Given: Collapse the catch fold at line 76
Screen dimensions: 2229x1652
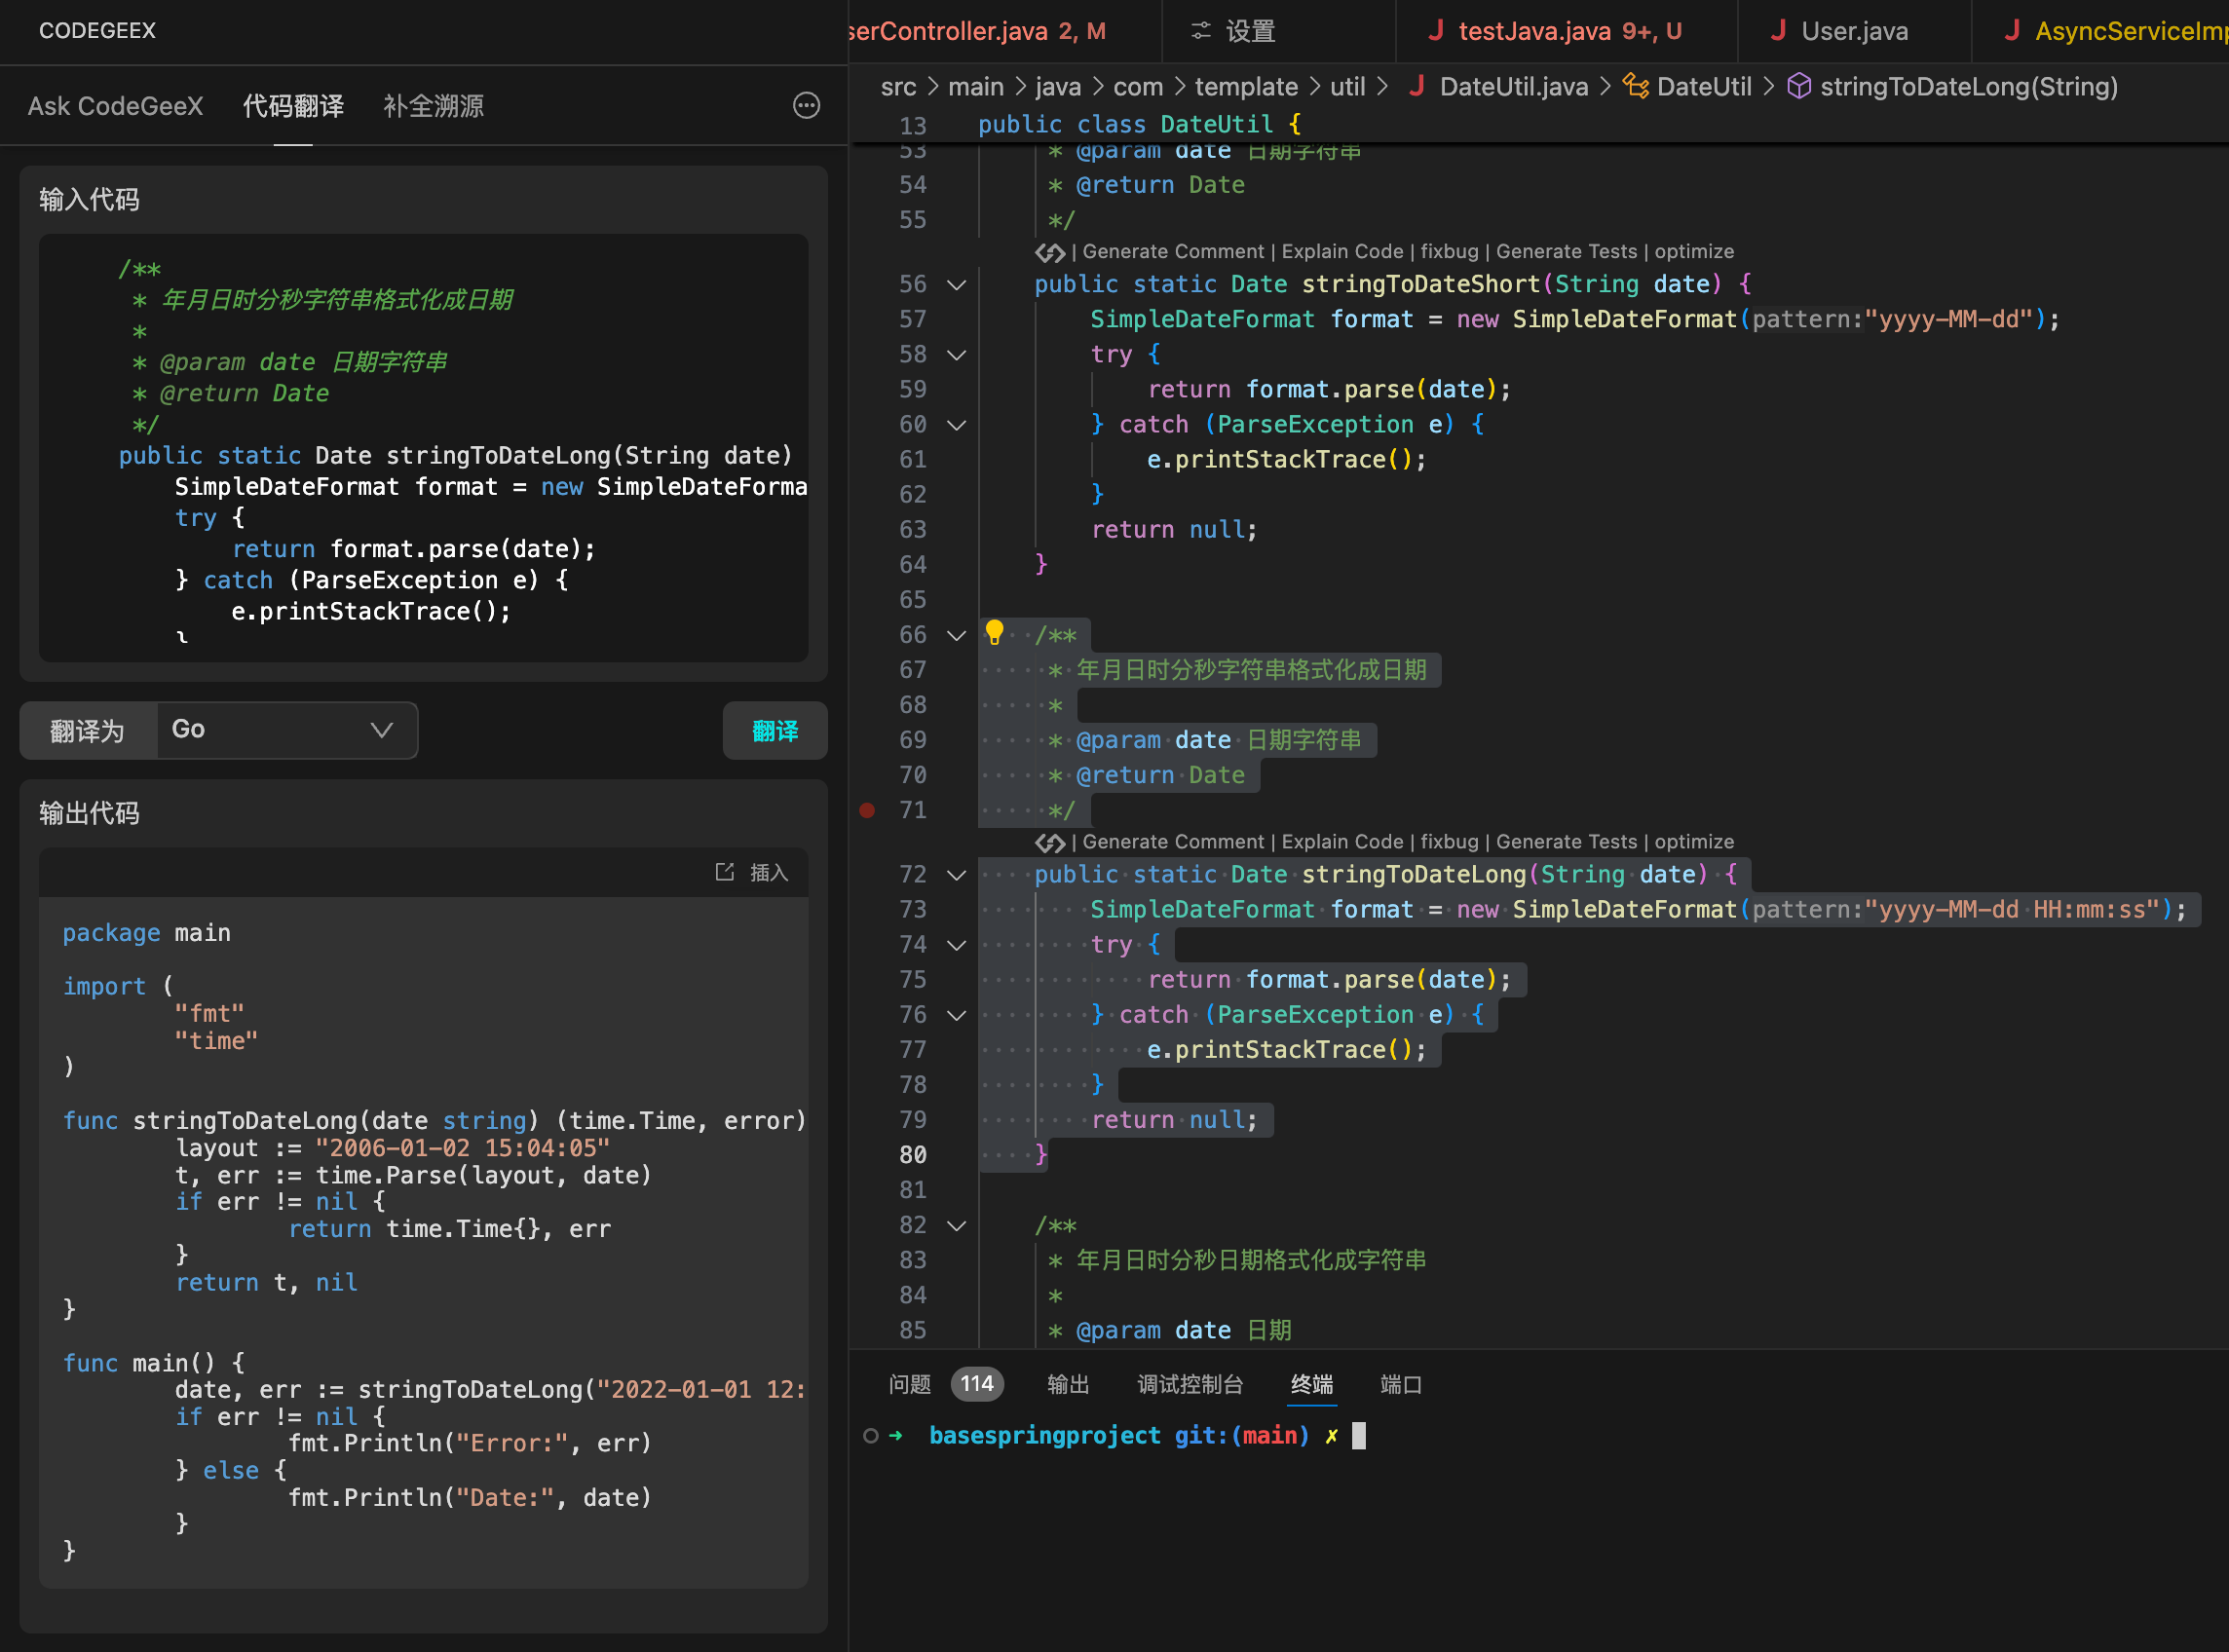Looking at the screenshot, I should (956, 1016).
